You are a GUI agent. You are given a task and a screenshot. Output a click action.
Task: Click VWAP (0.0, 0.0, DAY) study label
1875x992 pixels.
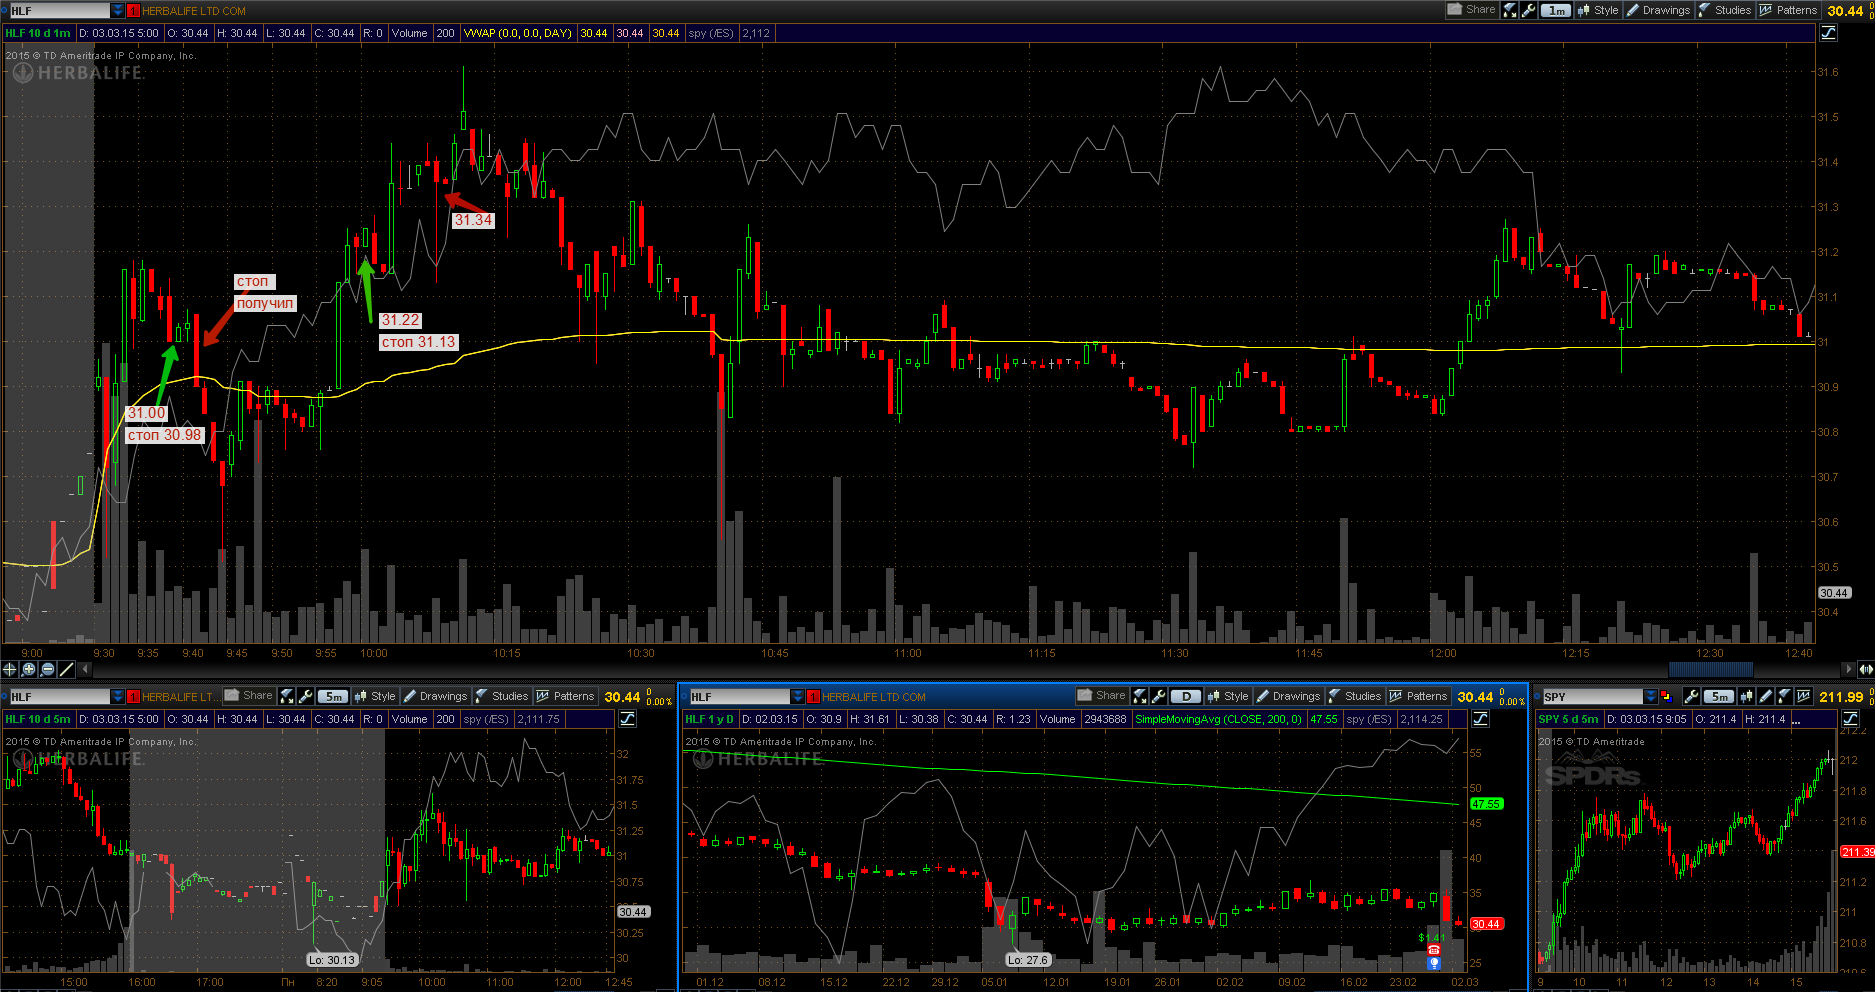(x=517, y=33)
